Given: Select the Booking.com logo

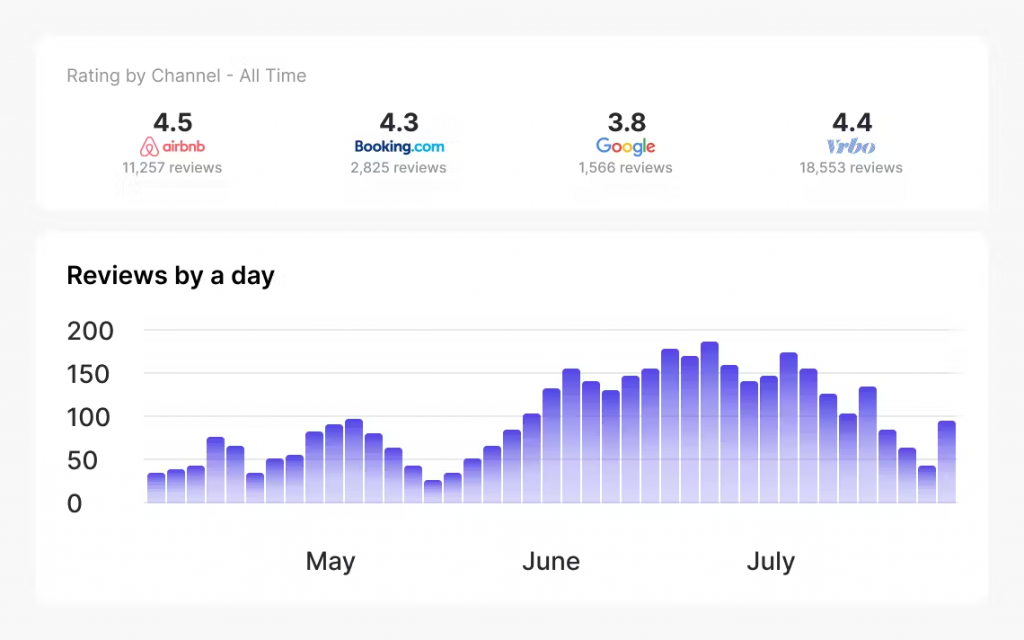Looking at the screenshot, I should click(399, 145).
